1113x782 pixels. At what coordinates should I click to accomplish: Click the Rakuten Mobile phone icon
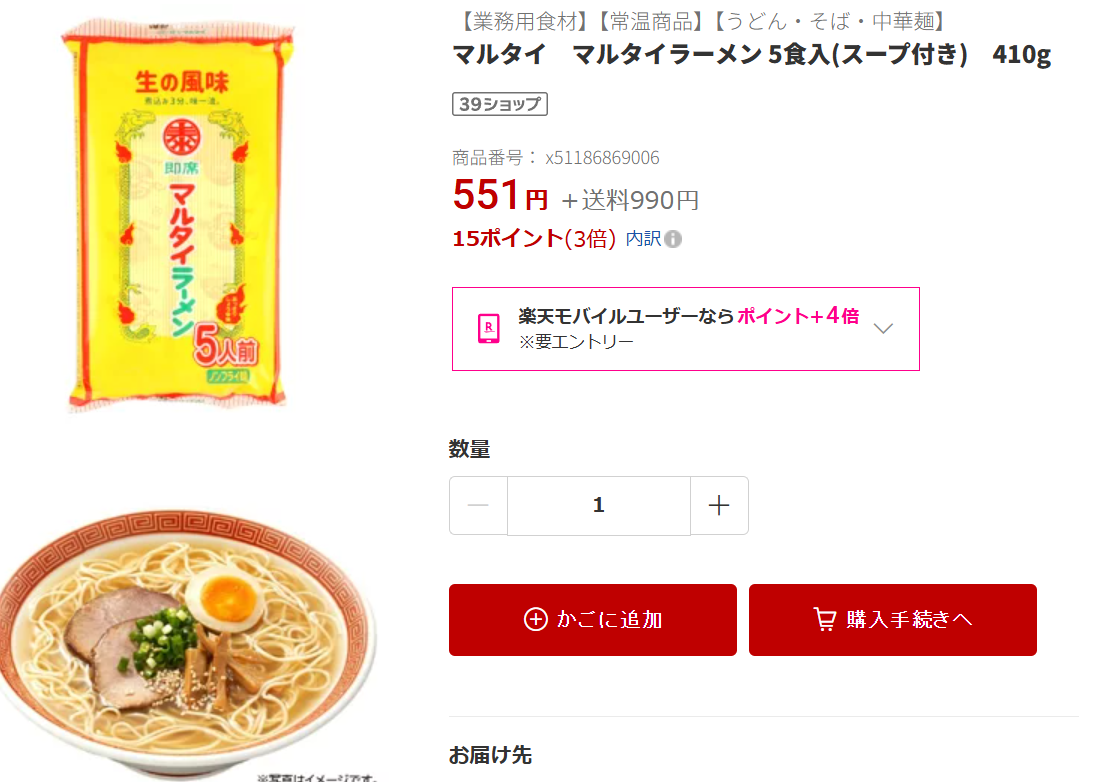pos(489,328)
